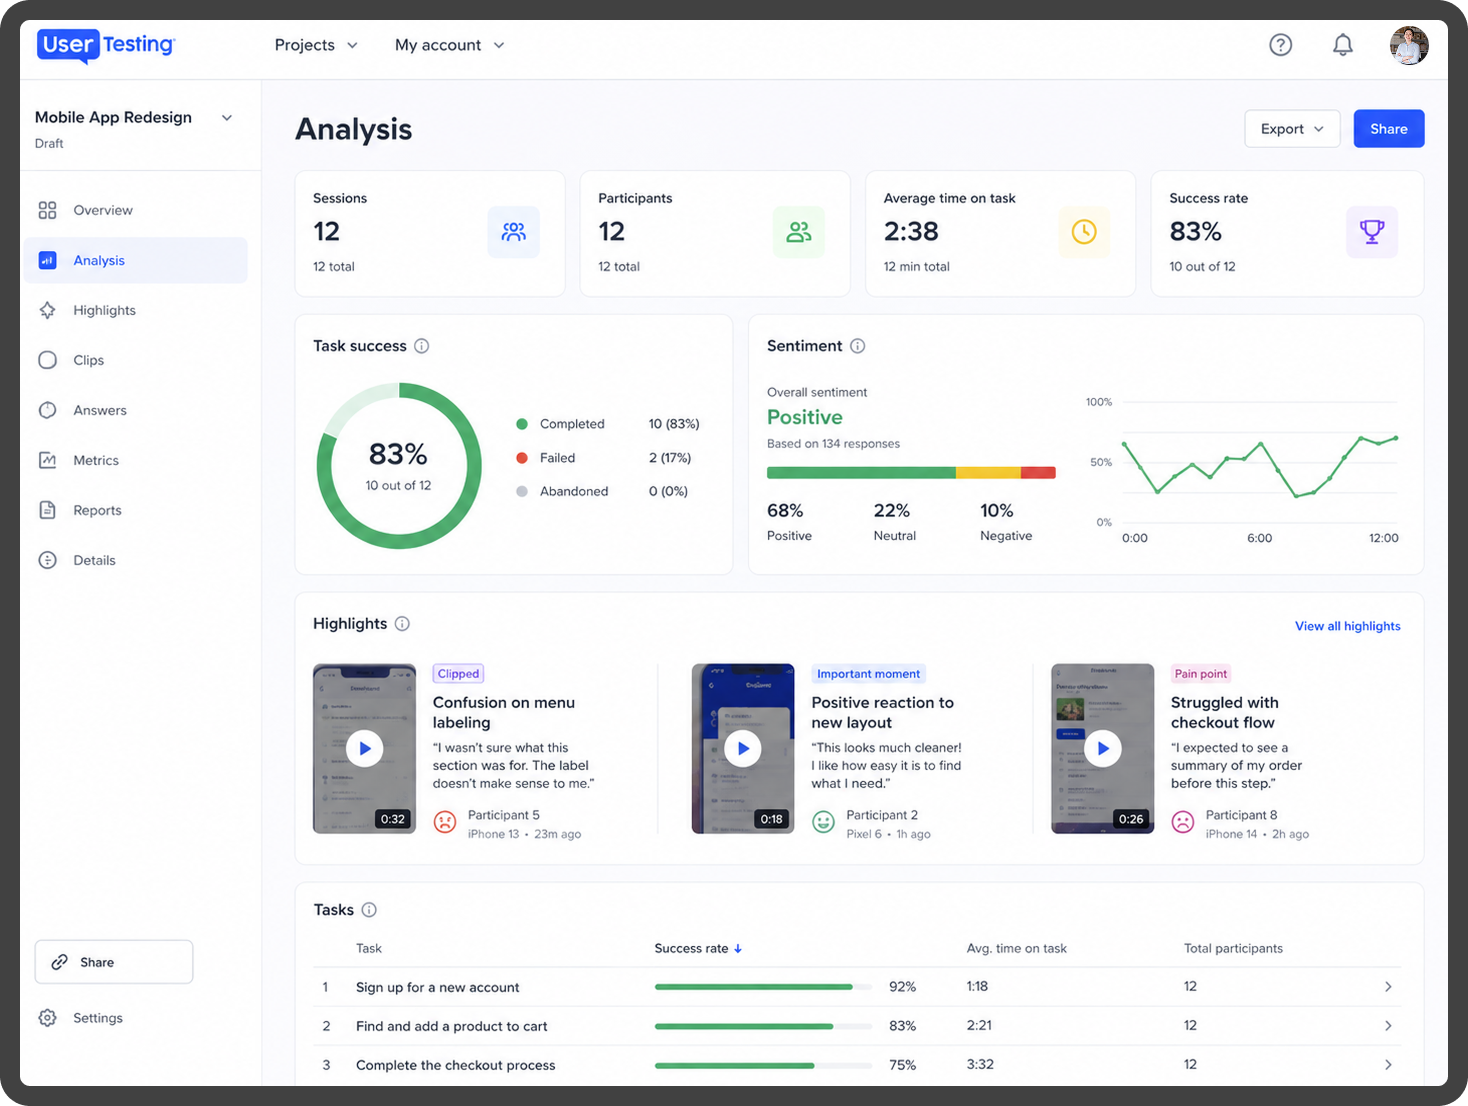Click the Highlights section info icon
This screenshot has height=1106, width=1468.
402,624
